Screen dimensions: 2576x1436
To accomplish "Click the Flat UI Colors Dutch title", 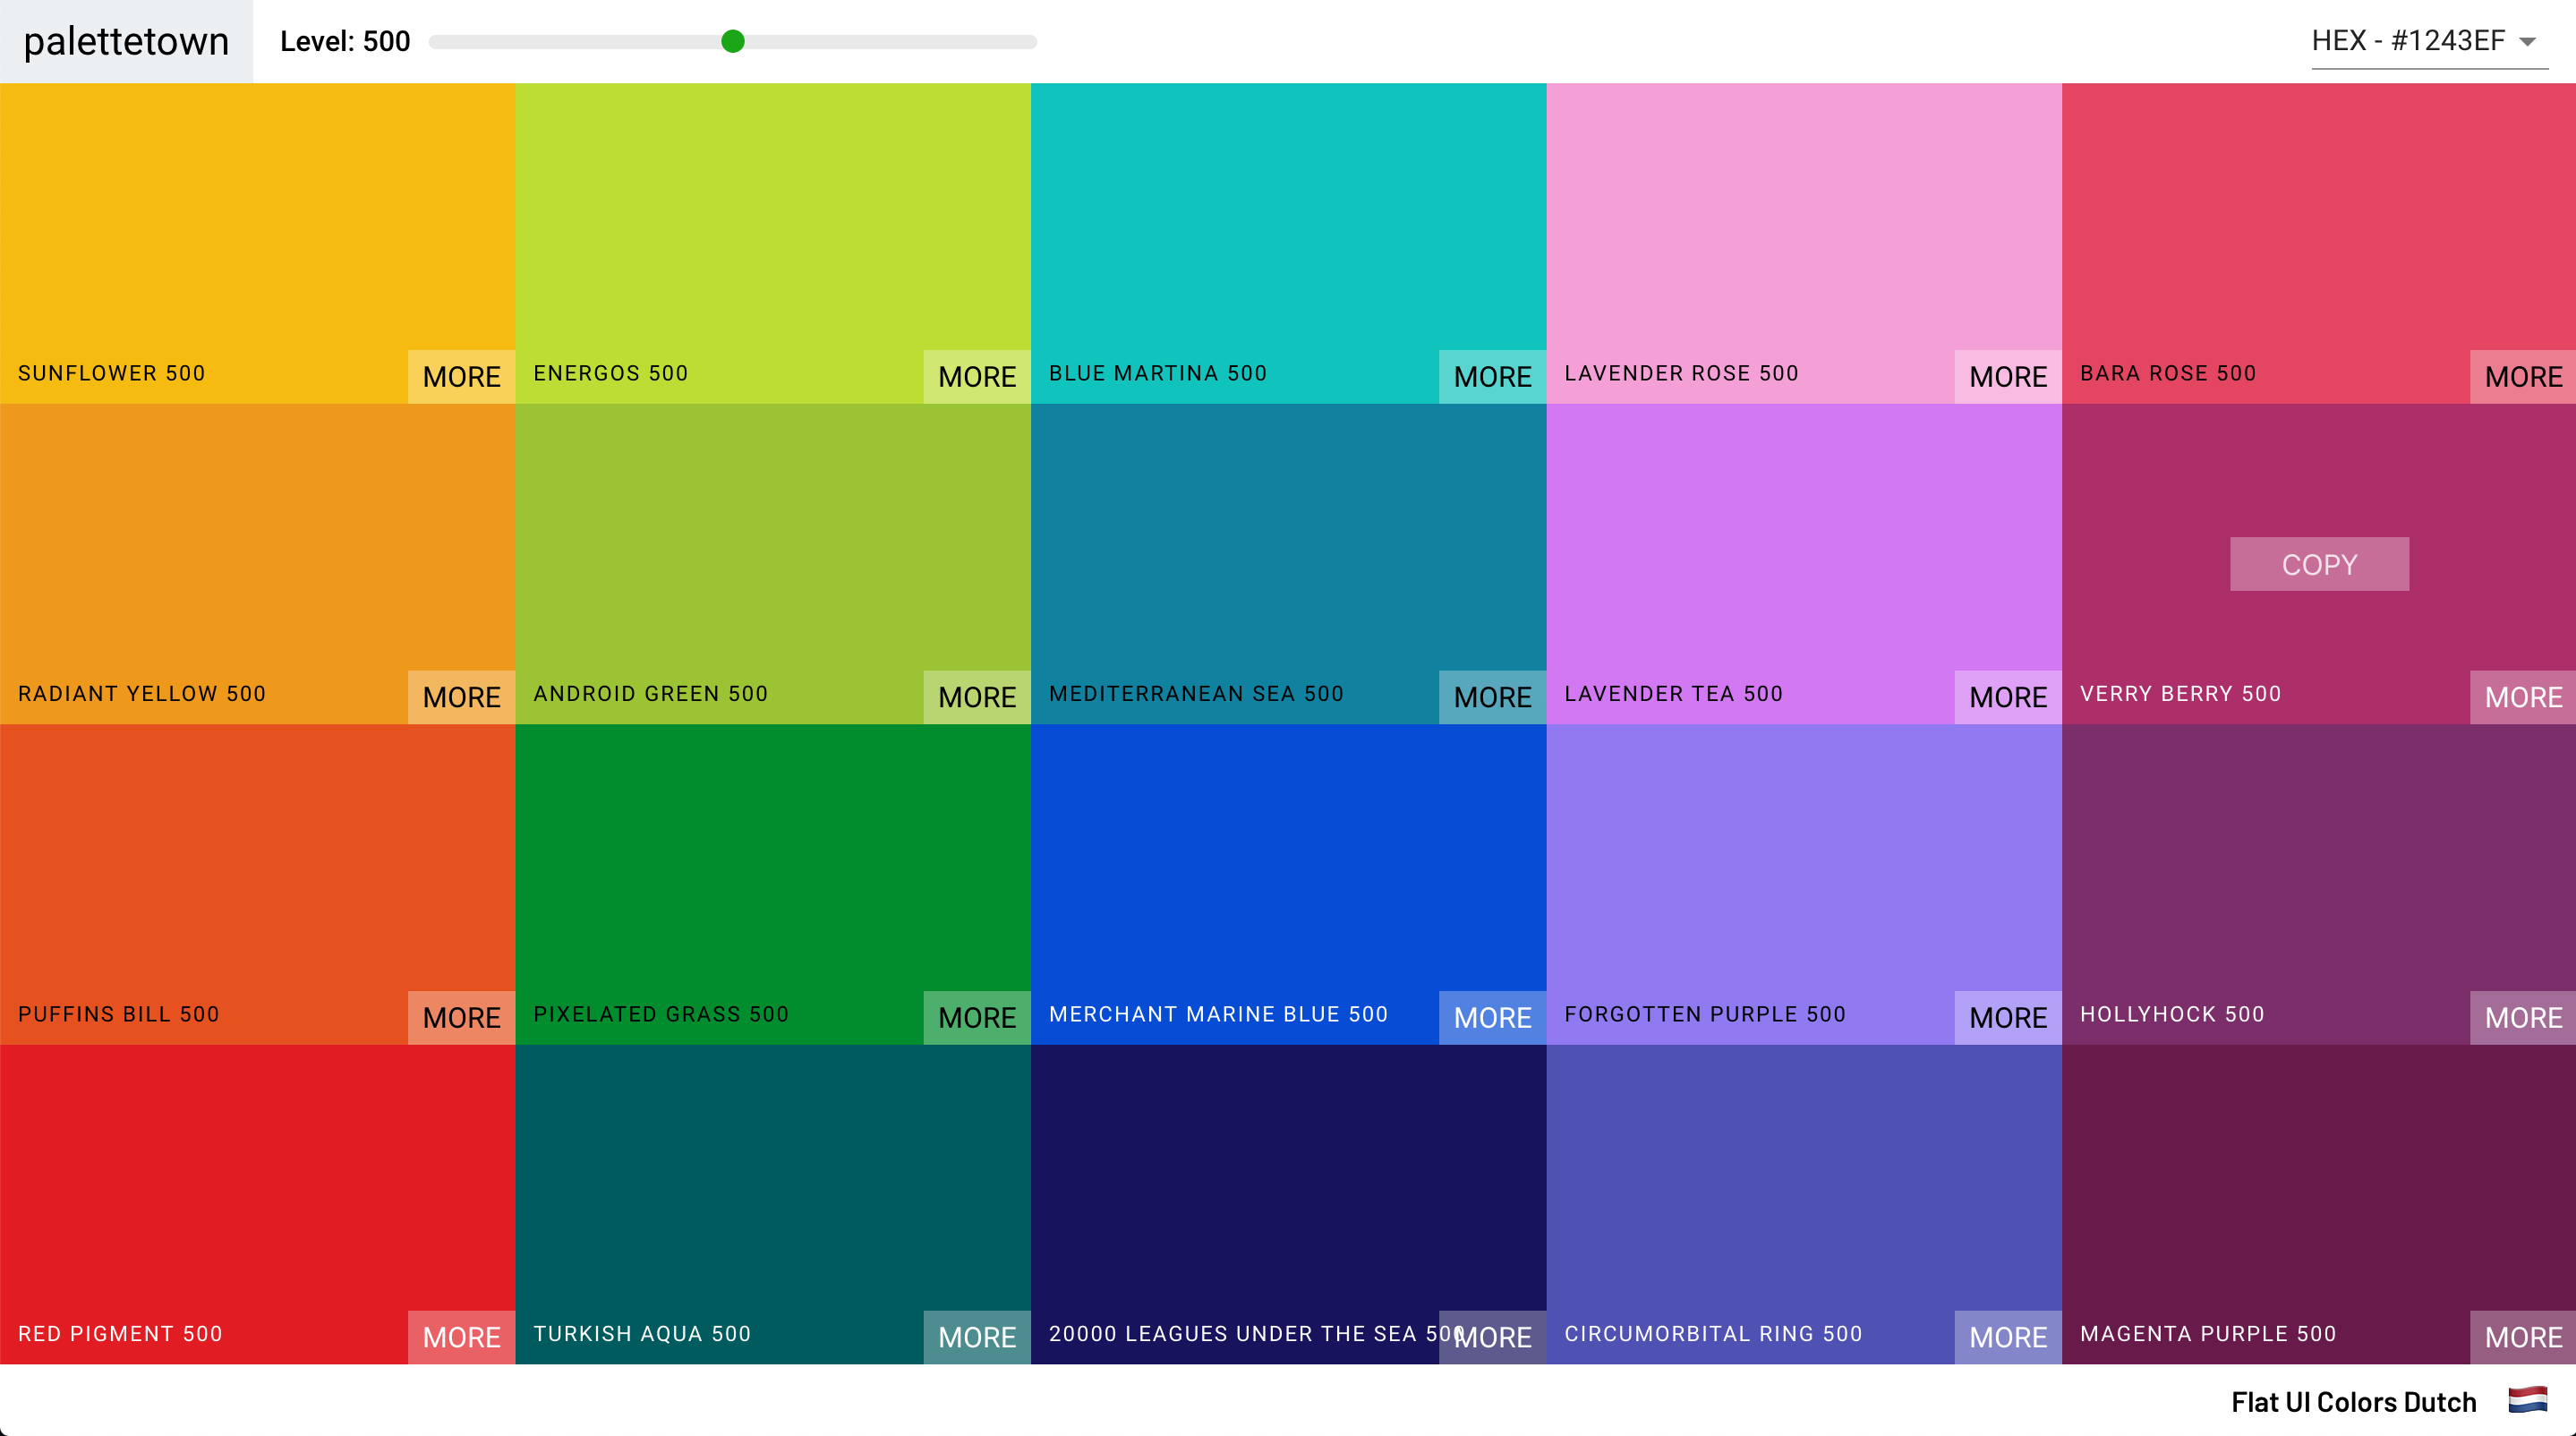I will click(2353, 1401).
